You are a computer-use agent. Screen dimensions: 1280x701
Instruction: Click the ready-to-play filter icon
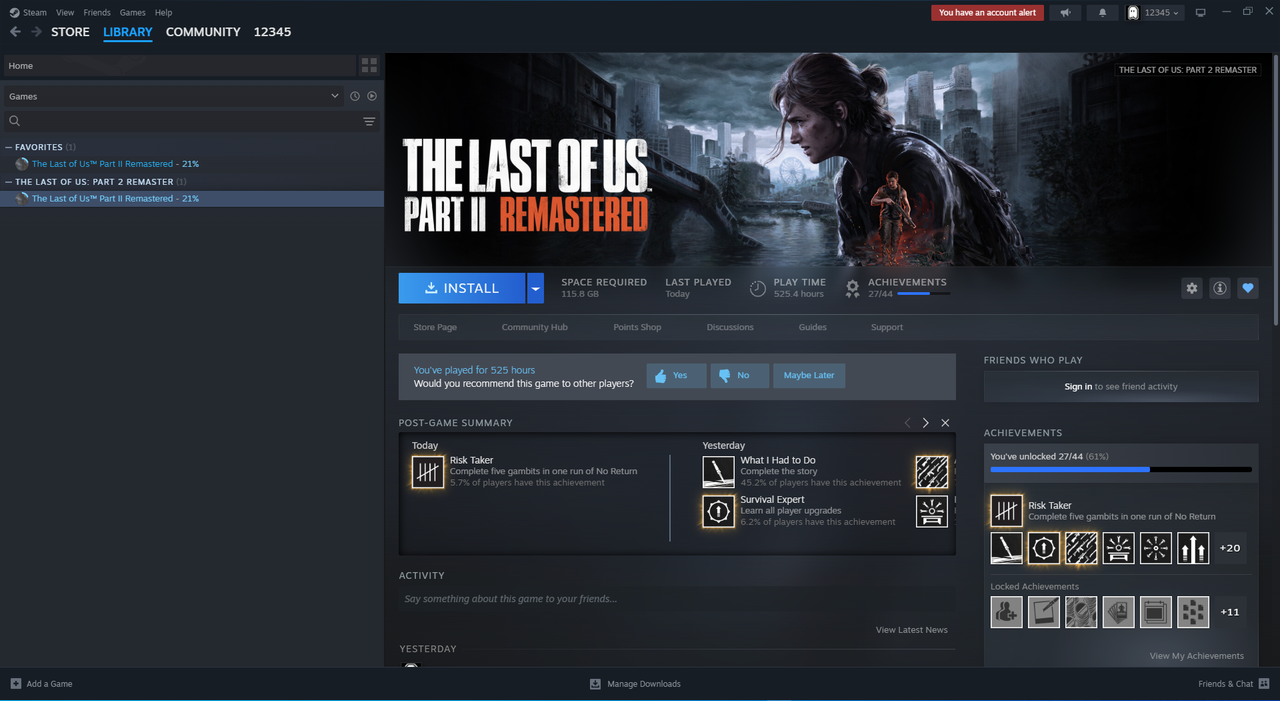pos(372,96)
